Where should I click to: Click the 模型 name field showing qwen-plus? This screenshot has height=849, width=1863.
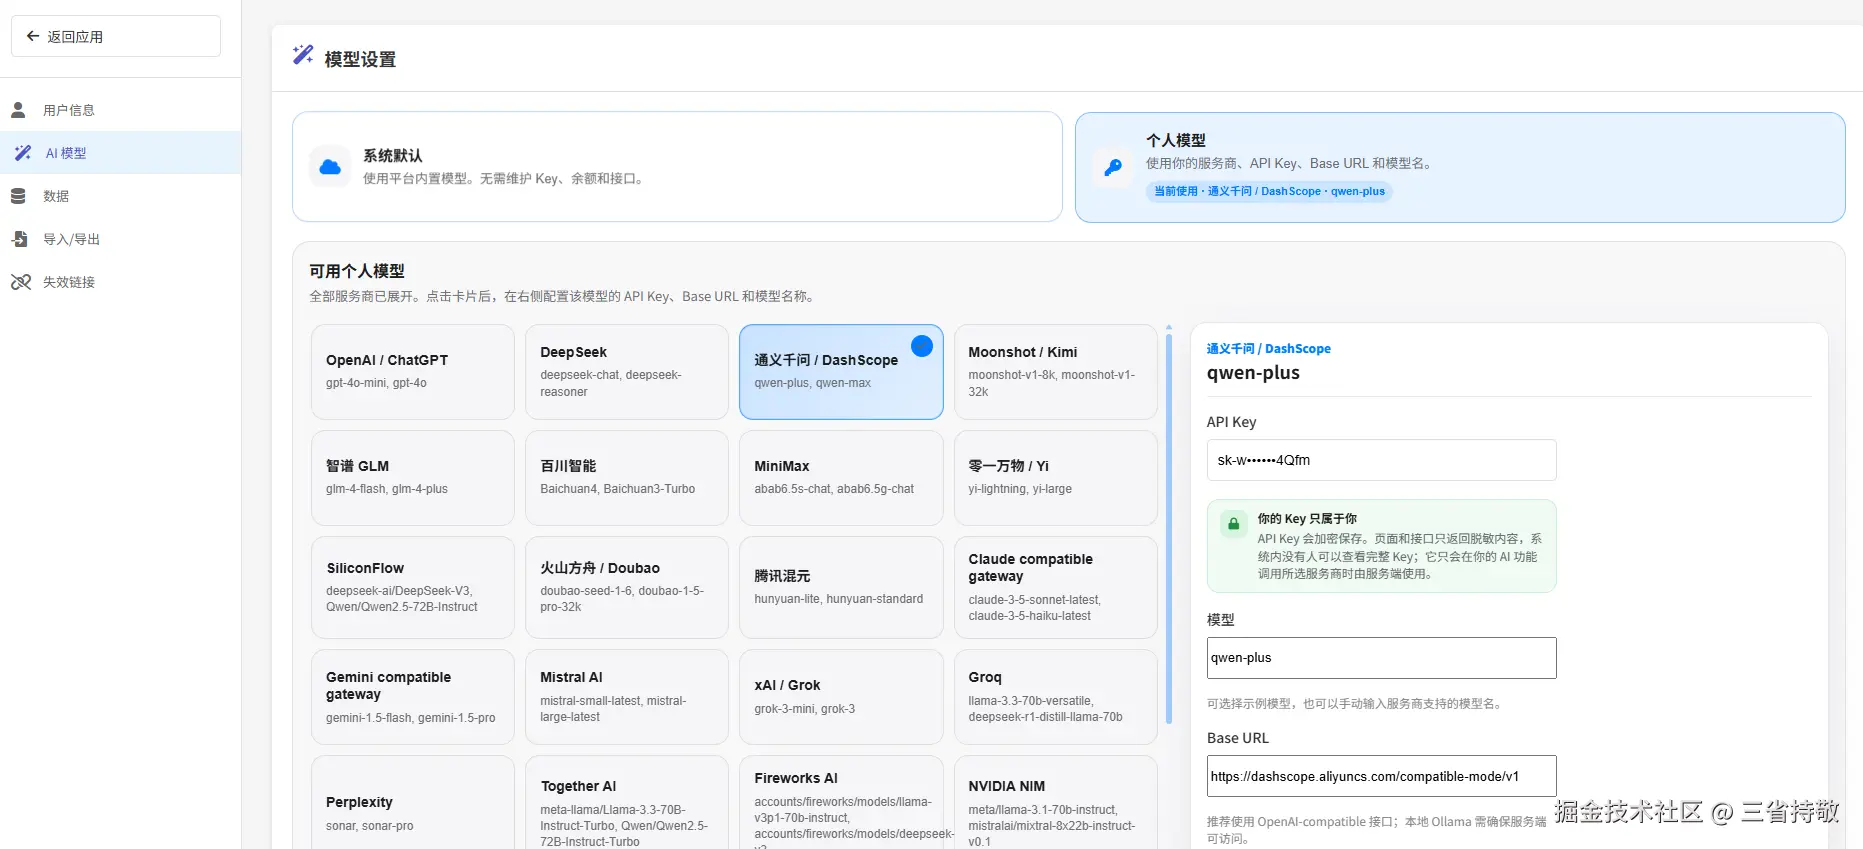click(x=1381, y=658)
